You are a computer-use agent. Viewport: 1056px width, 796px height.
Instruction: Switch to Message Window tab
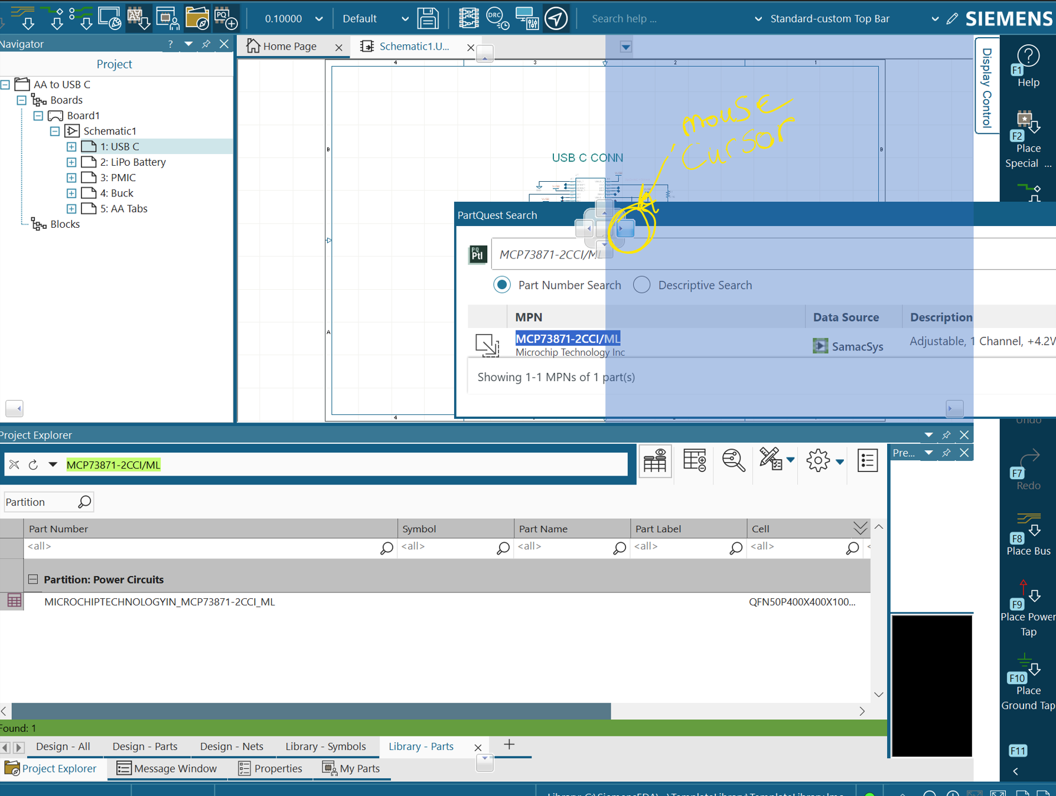click(x=166, y=768)
